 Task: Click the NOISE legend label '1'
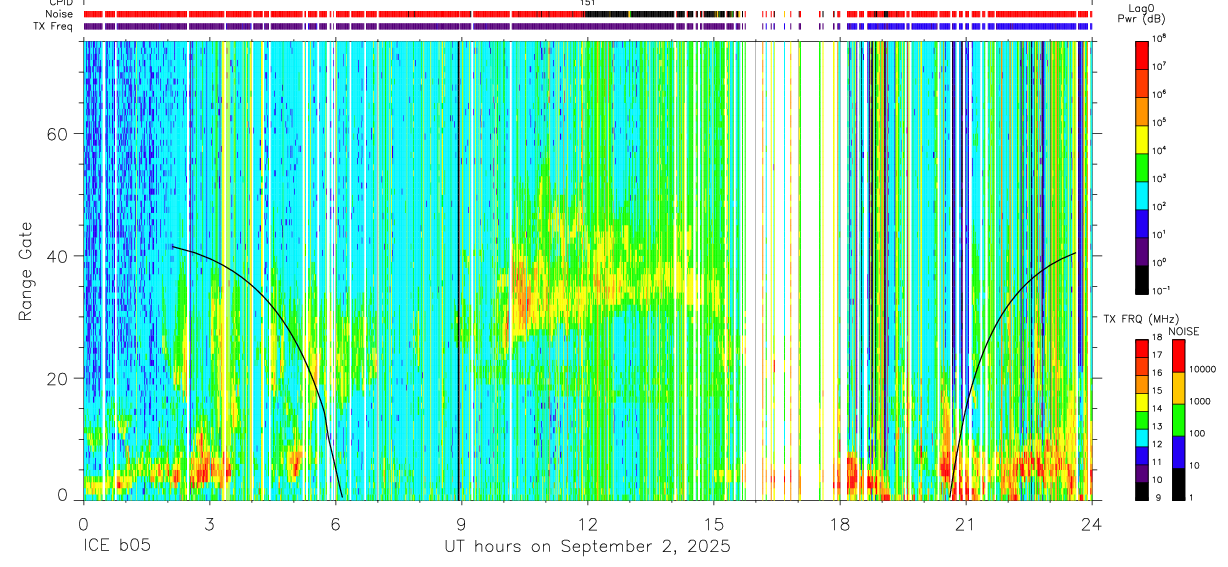click(1191, 497)
